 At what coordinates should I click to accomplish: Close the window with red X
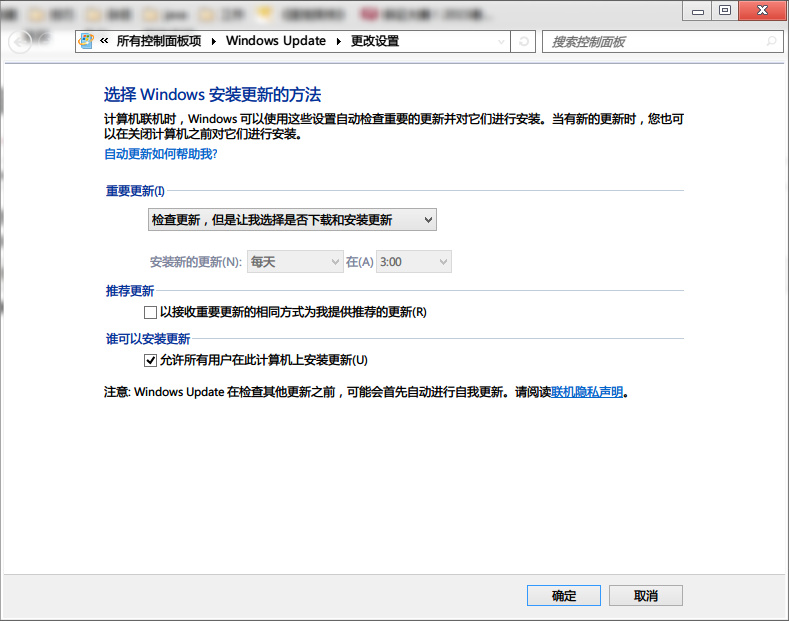click(762, 11)
